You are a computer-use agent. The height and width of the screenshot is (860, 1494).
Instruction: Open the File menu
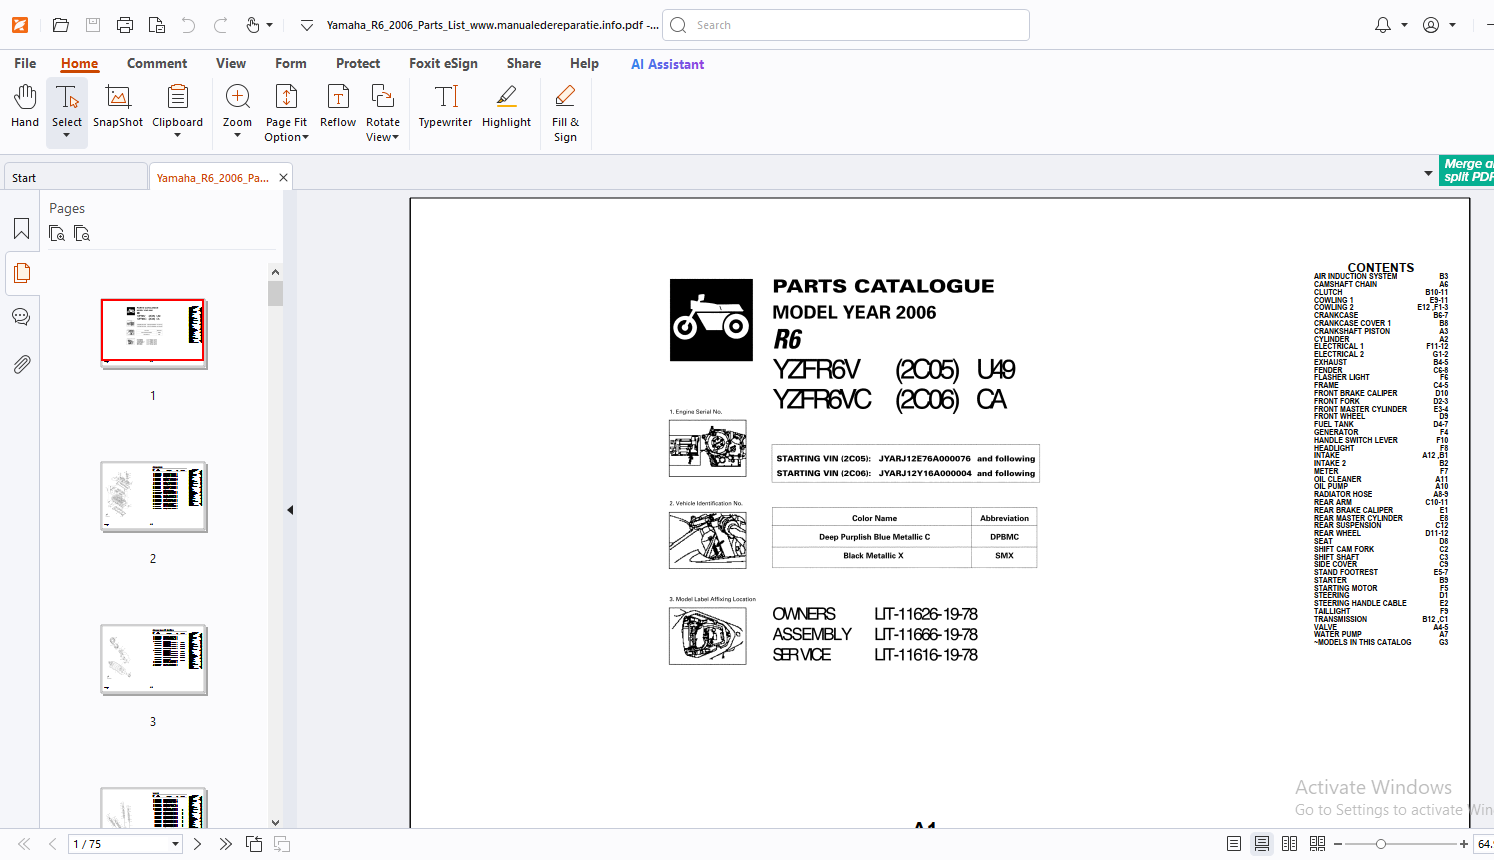(x=25, y=63)
